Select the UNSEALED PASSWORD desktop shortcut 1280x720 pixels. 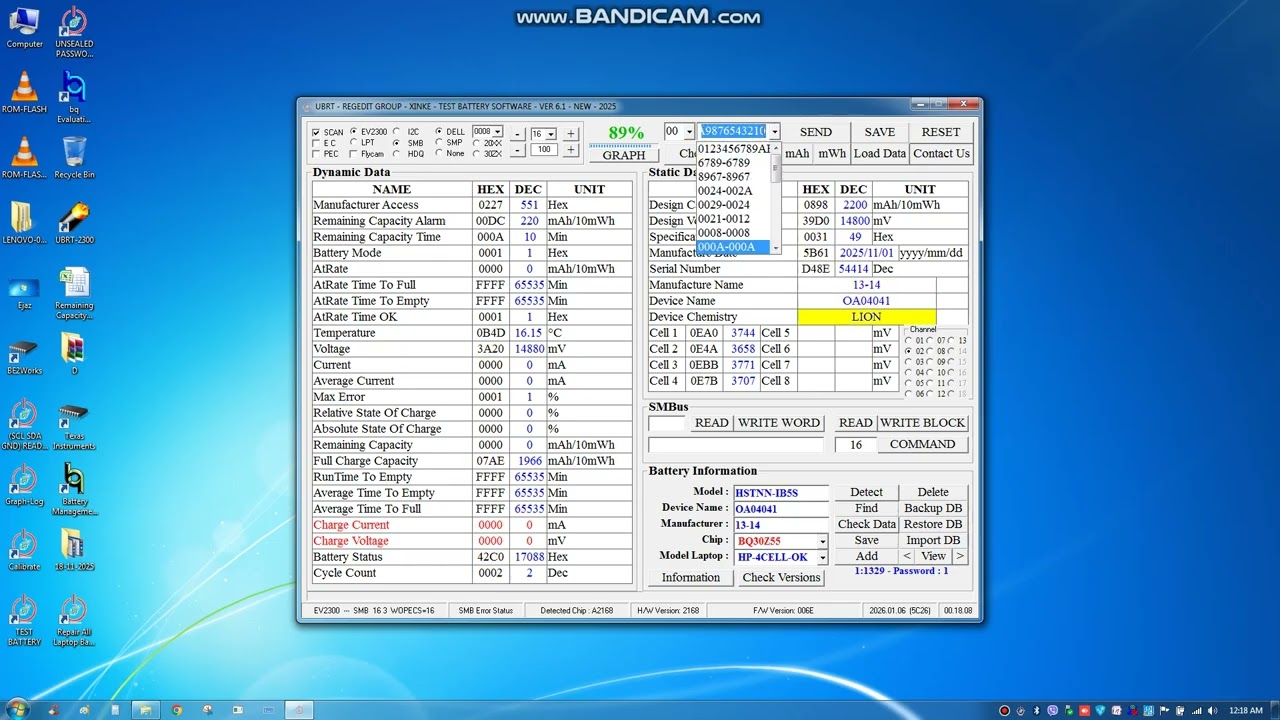(74, 32)
